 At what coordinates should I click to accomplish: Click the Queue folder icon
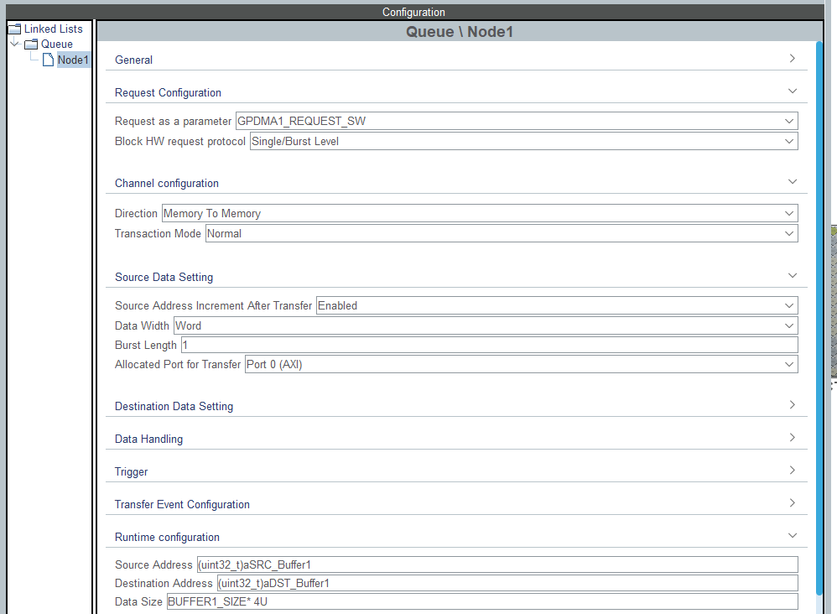(31, 44)
